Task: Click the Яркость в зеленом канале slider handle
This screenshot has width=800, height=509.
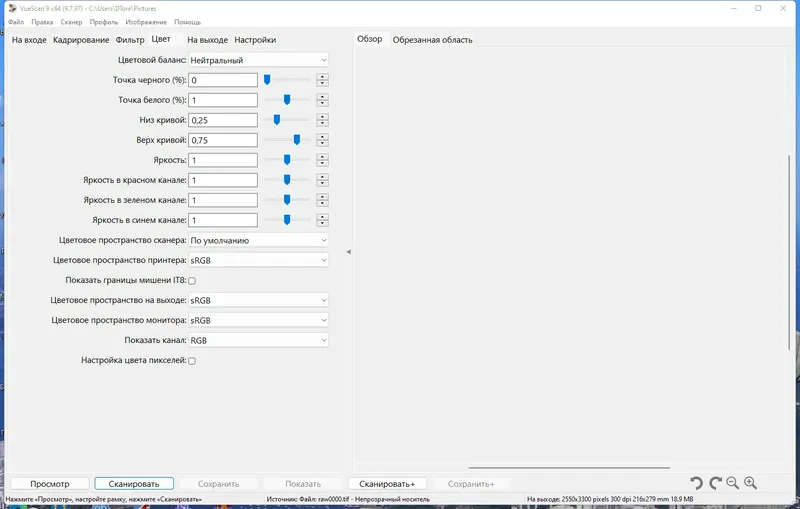Action: [x=287, y=199]
